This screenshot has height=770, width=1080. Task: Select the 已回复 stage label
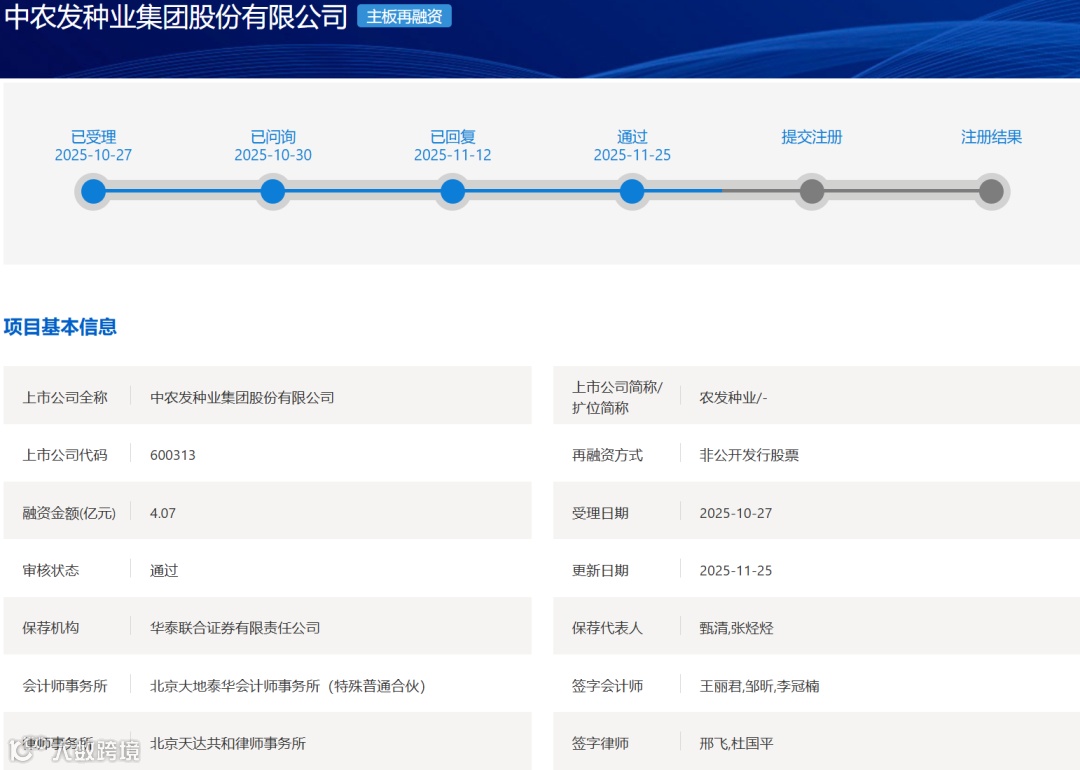(x=453, y=136)
